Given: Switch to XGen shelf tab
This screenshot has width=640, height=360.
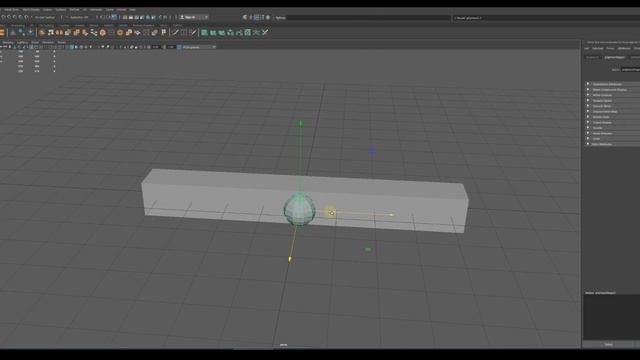Looking at the screenshot, I should pyautogui.click(x=163, y=25).
